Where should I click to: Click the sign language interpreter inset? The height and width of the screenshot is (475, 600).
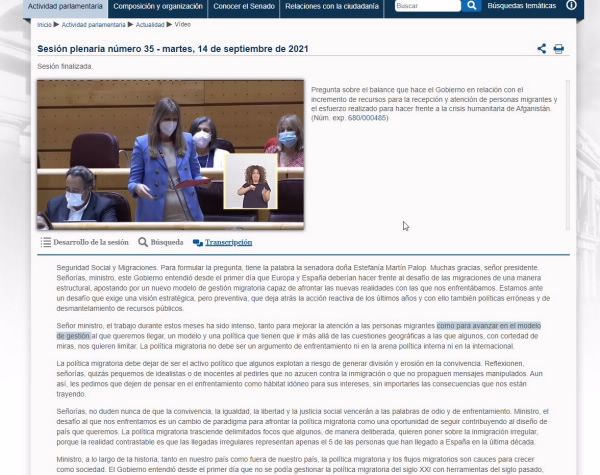[251, 181]
